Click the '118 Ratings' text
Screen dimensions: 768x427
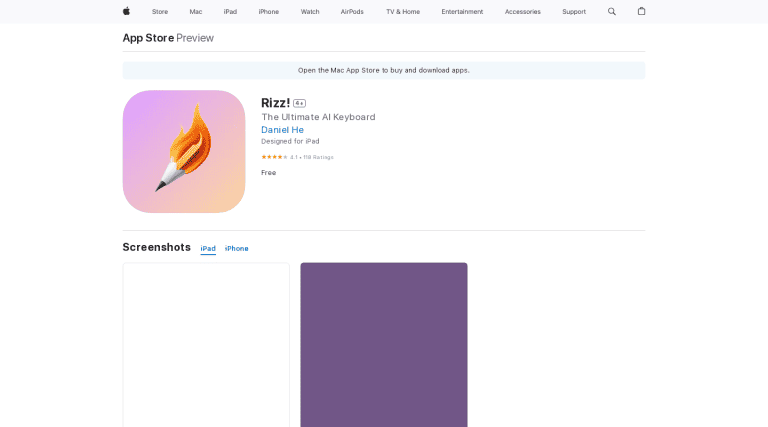pos(318,157)
